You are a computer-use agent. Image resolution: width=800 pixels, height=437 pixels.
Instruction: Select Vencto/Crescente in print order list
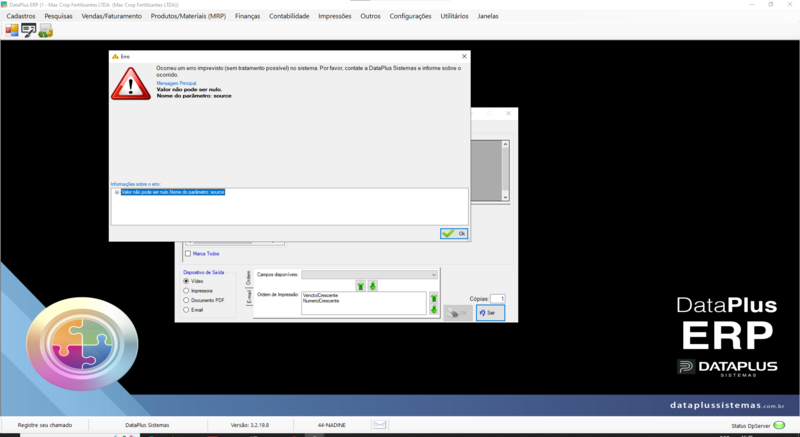pyautogui.click(x=320, y=295)
